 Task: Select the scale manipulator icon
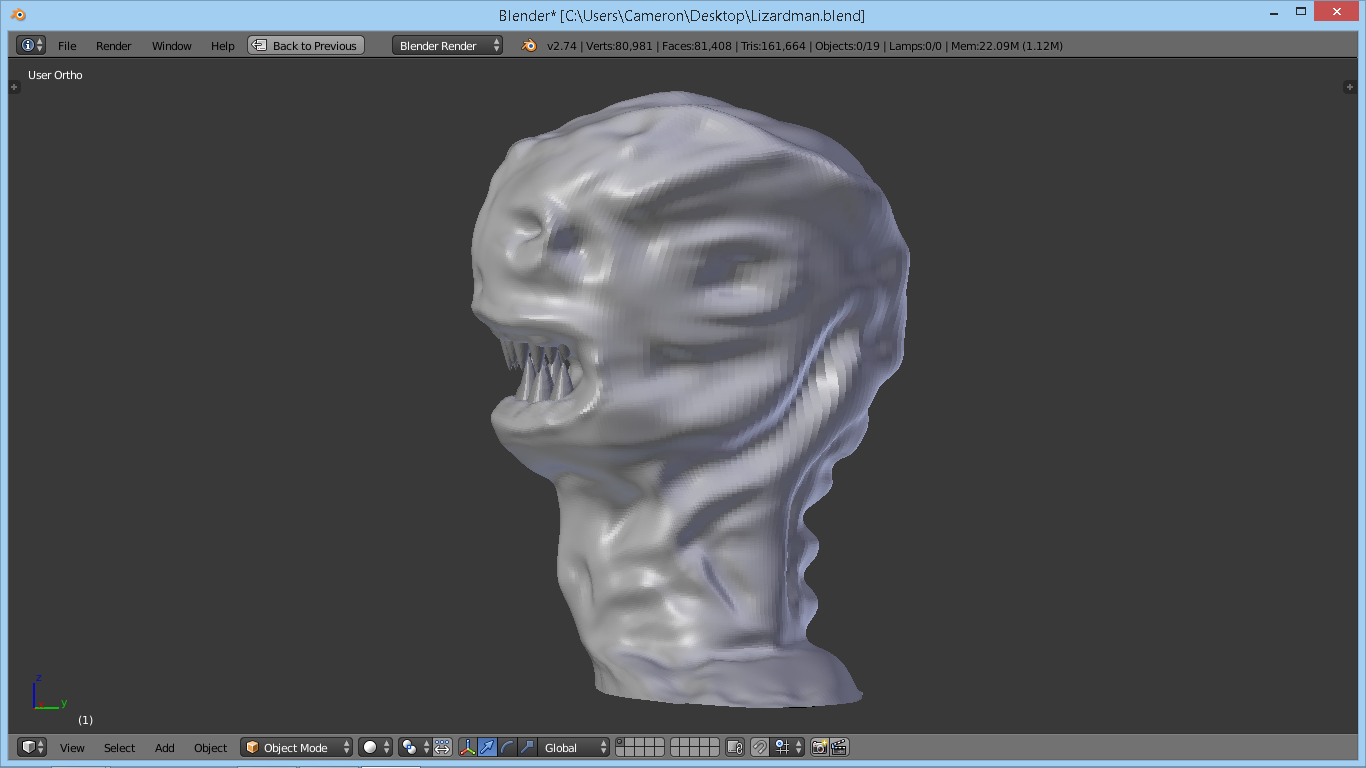[527, 747]
